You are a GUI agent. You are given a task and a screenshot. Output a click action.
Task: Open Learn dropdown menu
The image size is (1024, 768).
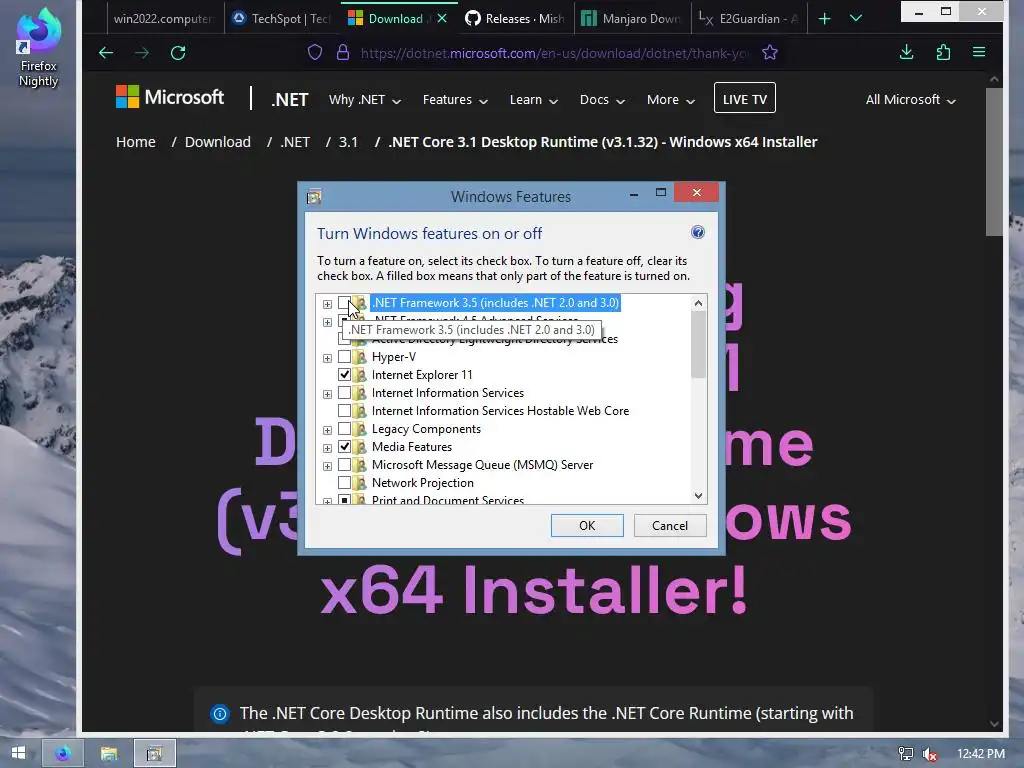(534, 100)
